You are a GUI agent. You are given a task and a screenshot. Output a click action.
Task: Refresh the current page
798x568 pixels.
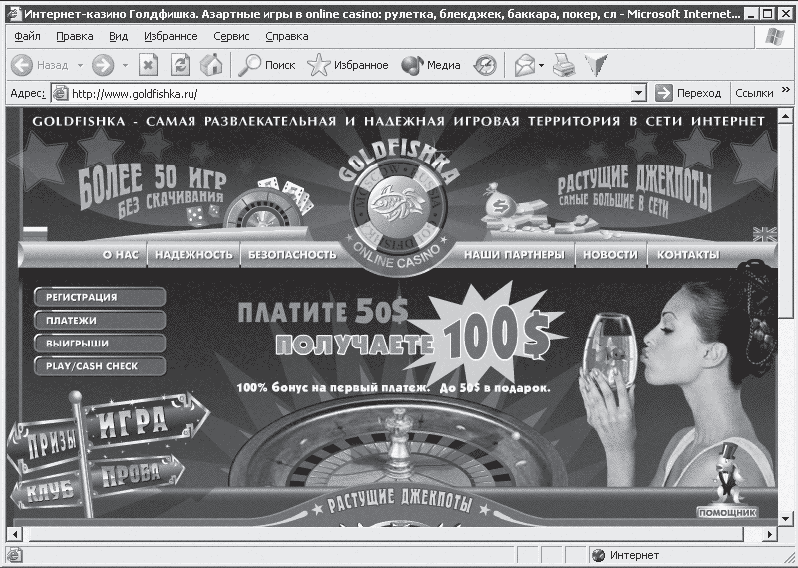tap(181, 65)
